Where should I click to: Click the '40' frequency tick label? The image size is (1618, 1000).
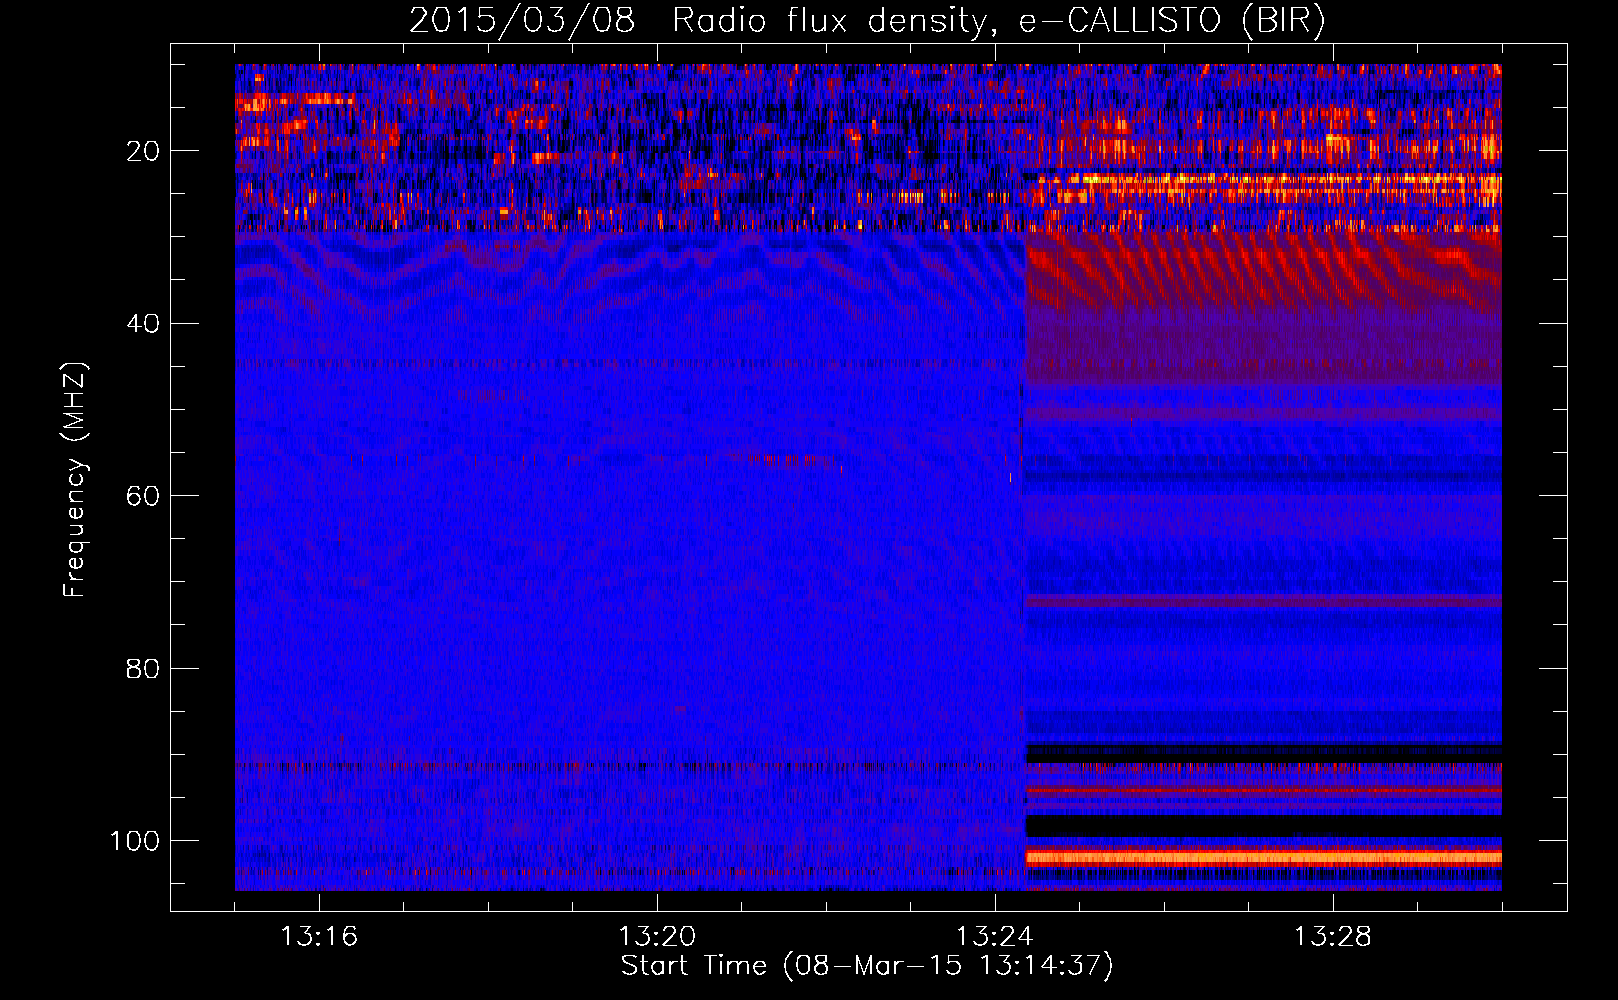point(144,324)
